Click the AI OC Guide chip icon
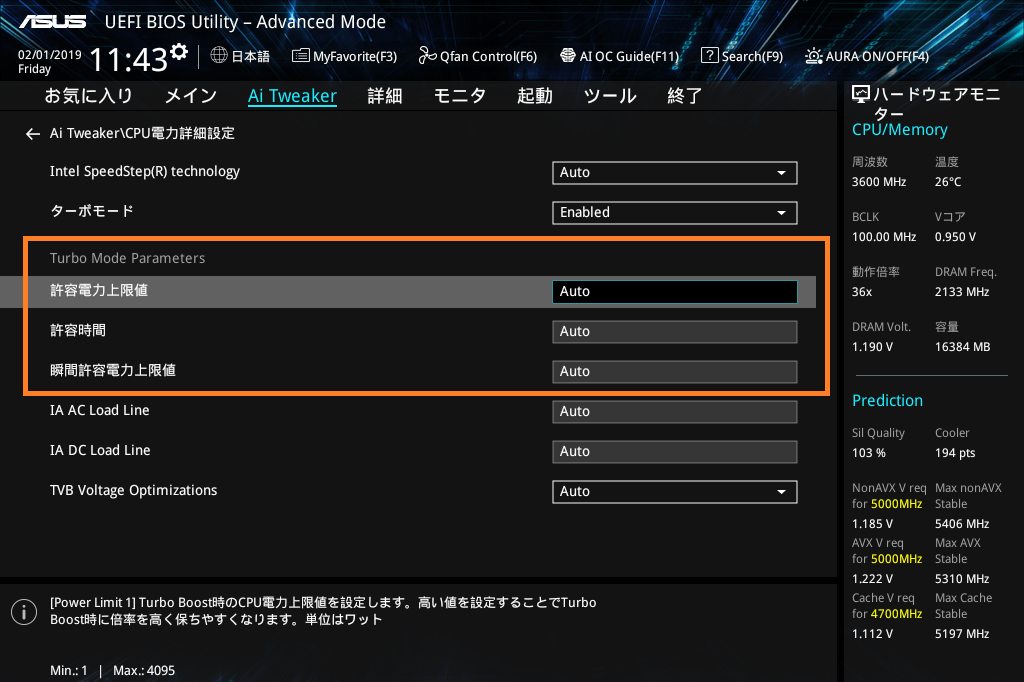1024x682 pixels. (568, 56)
